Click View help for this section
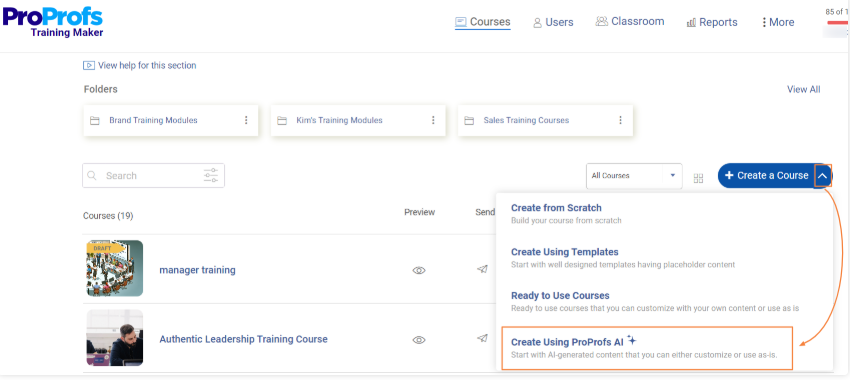Screen dimensions: 850x380 [x=147, y=66]
